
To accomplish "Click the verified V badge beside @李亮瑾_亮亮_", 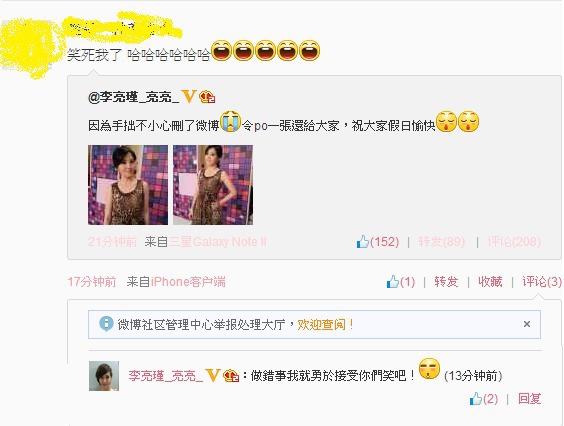I will tap(189, 96).
